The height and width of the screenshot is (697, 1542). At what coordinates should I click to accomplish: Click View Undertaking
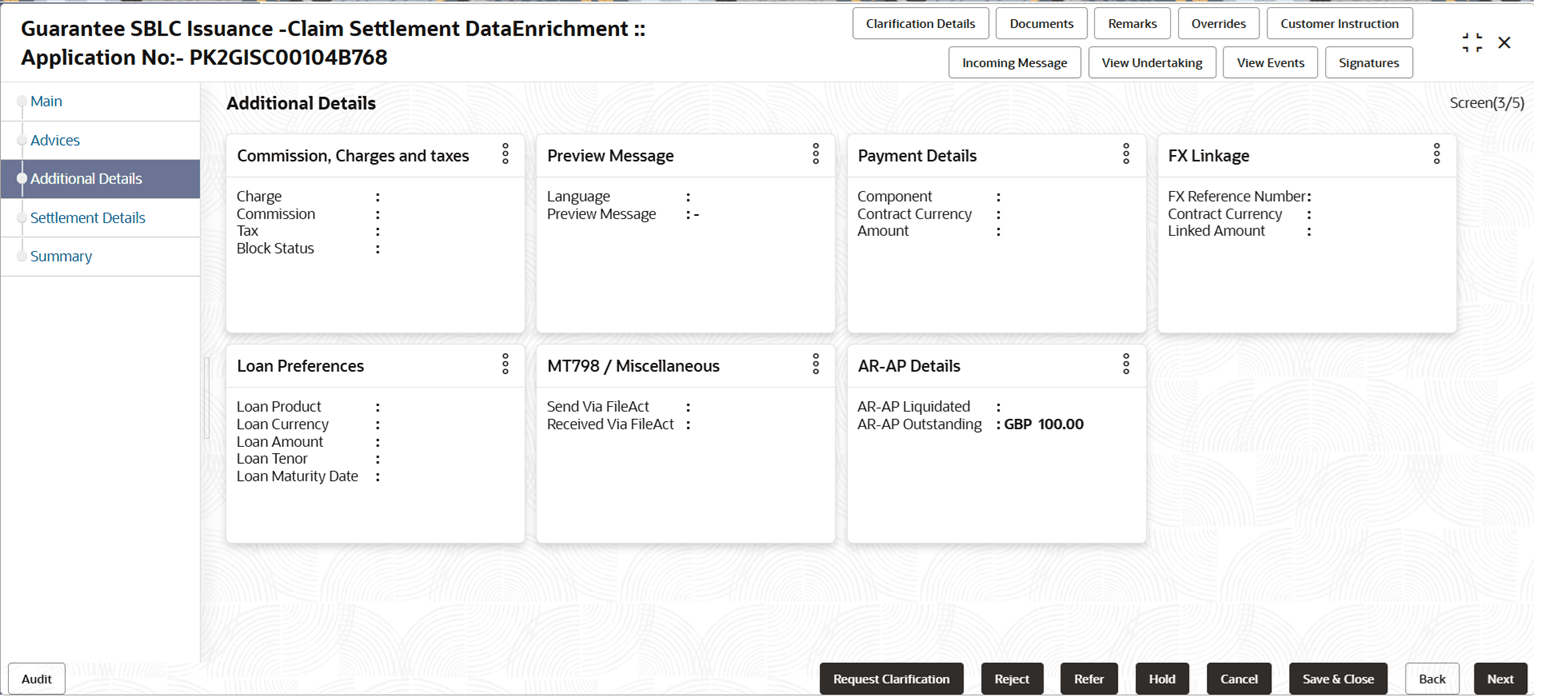[x=1152, y=62]
